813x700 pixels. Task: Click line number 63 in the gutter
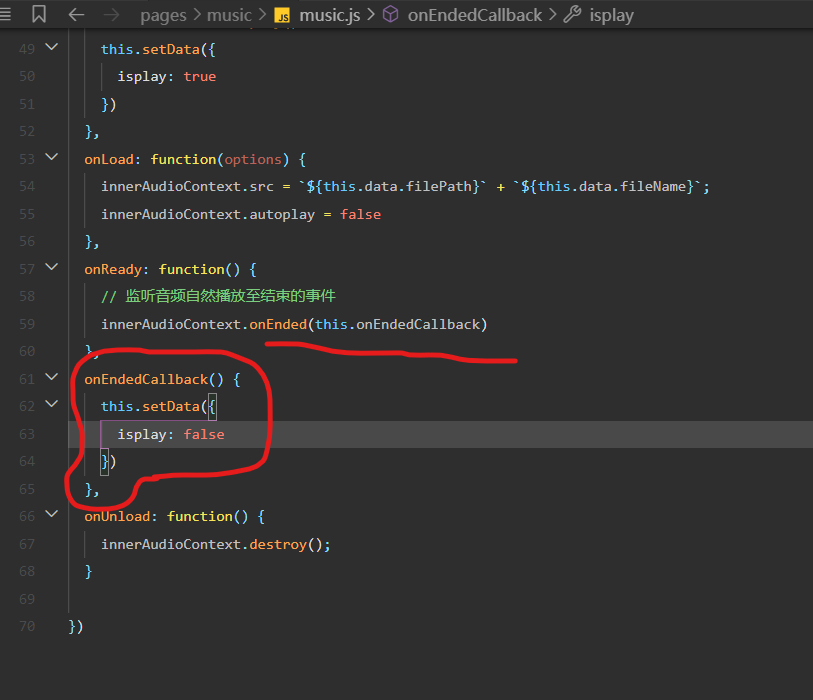[x=27, y=435]
